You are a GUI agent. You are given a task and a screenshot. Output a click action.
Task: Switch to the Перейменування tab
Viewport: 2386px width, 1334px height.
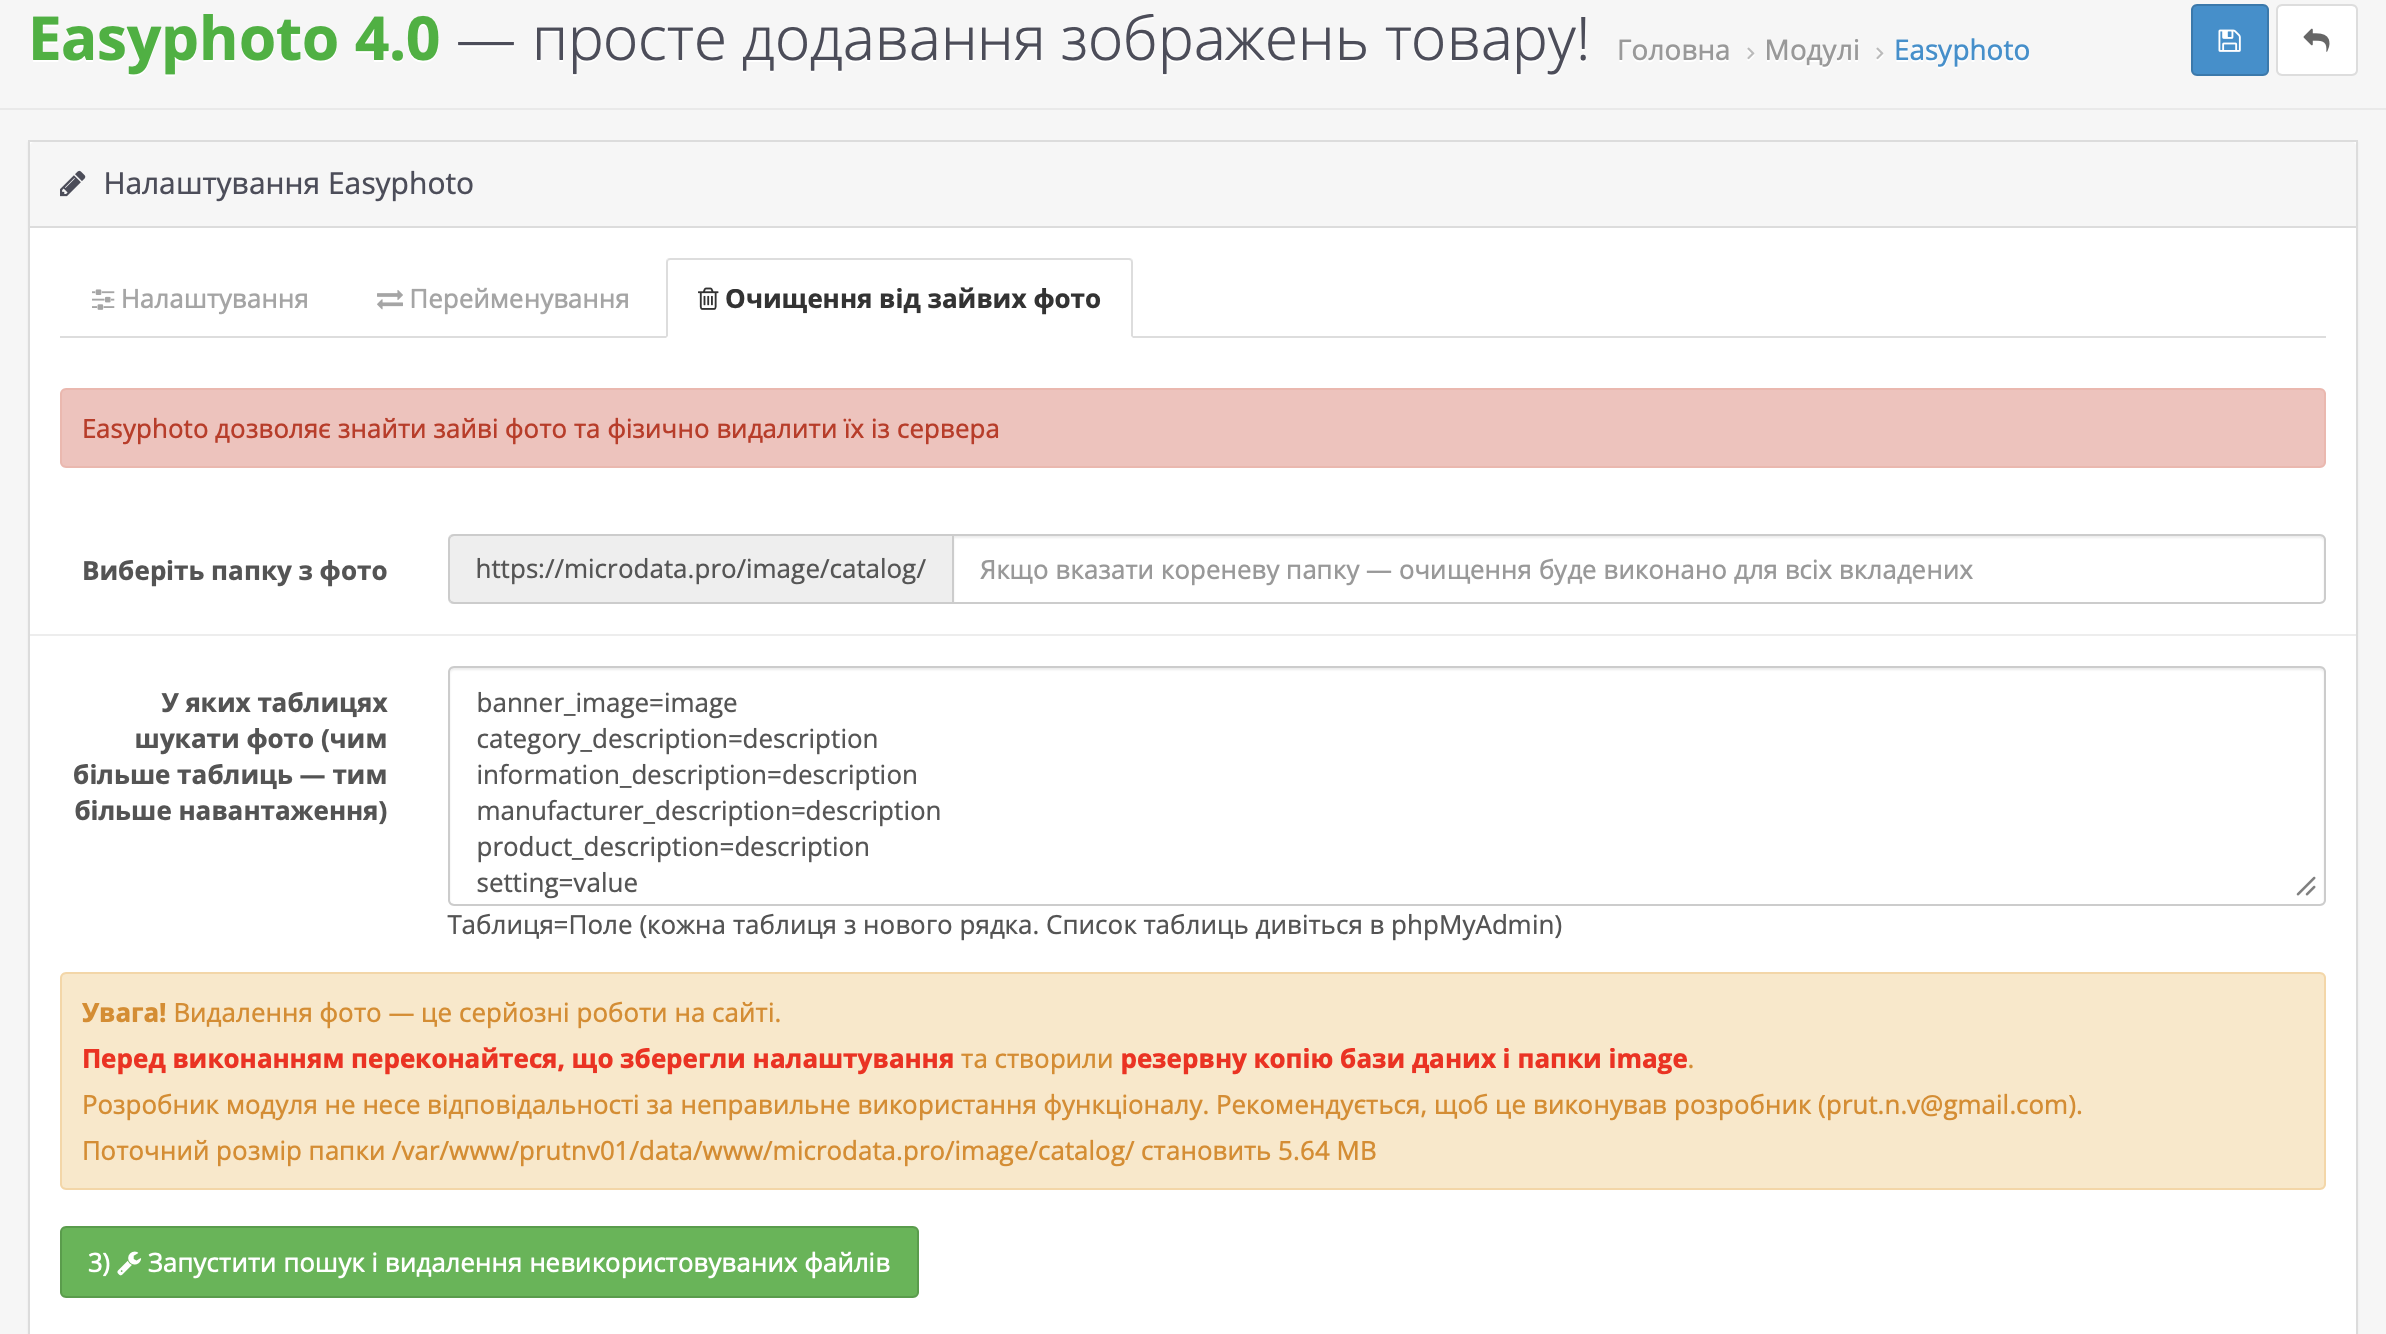(x=502, y=298)
